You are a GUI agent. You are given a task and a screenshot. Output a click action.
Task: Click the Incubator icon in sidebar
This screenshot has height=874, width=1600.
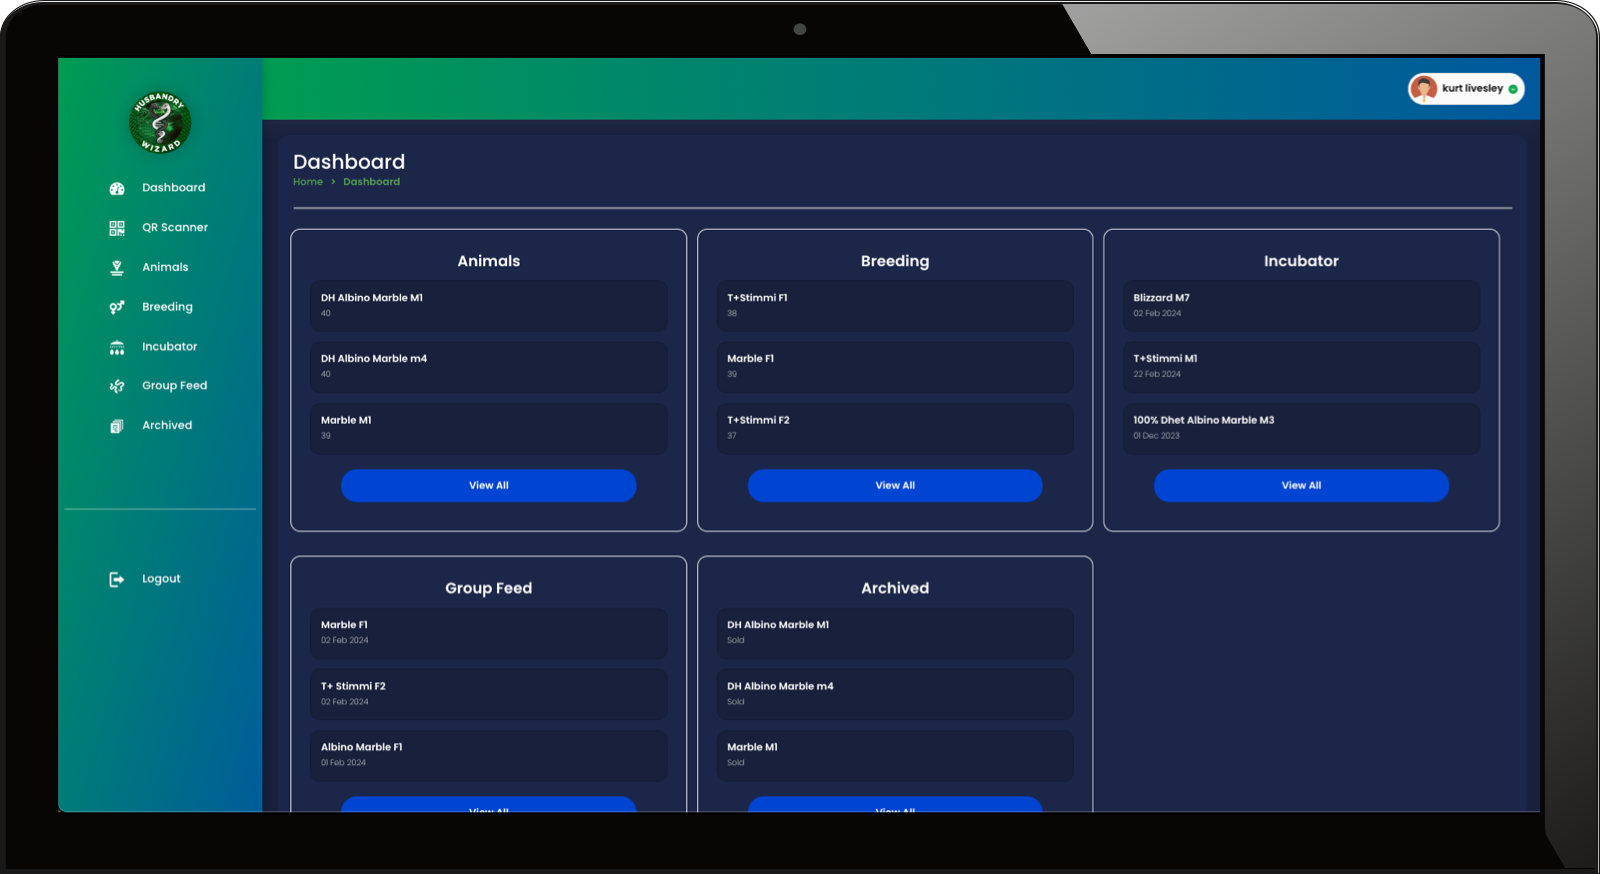pos(117,347)
